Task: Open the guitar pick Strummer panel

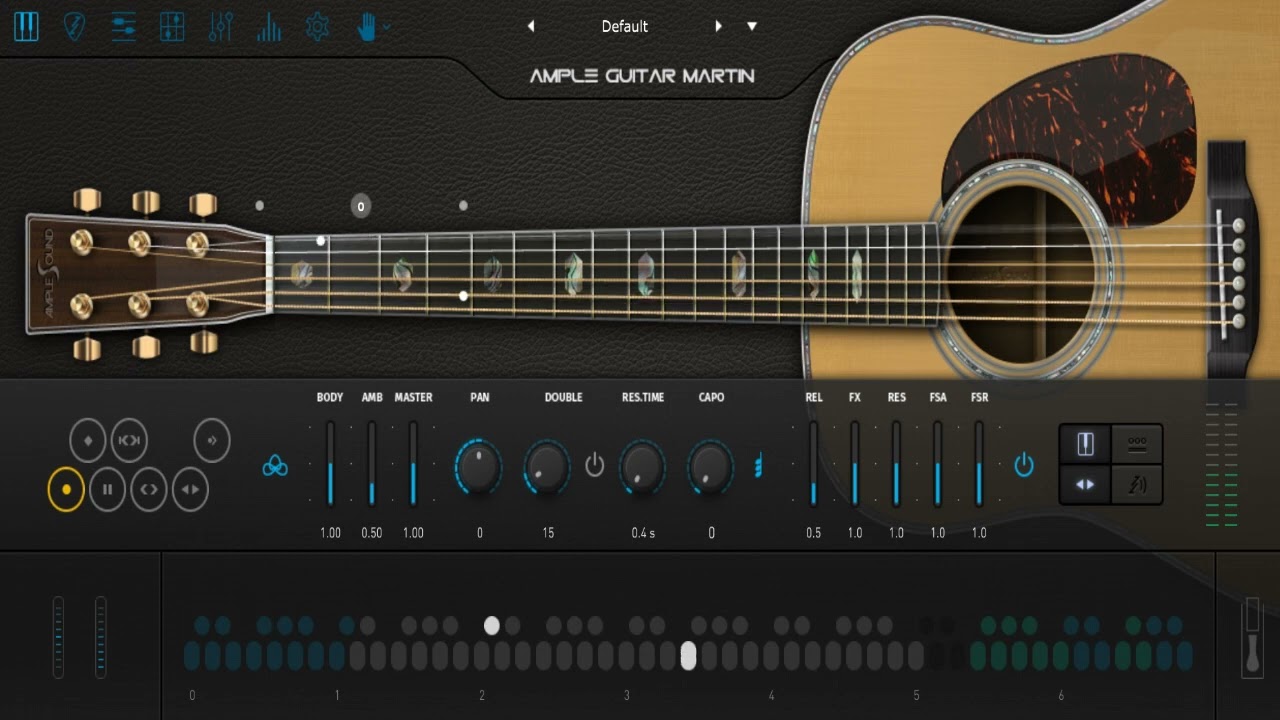Action: pos(75,27)
